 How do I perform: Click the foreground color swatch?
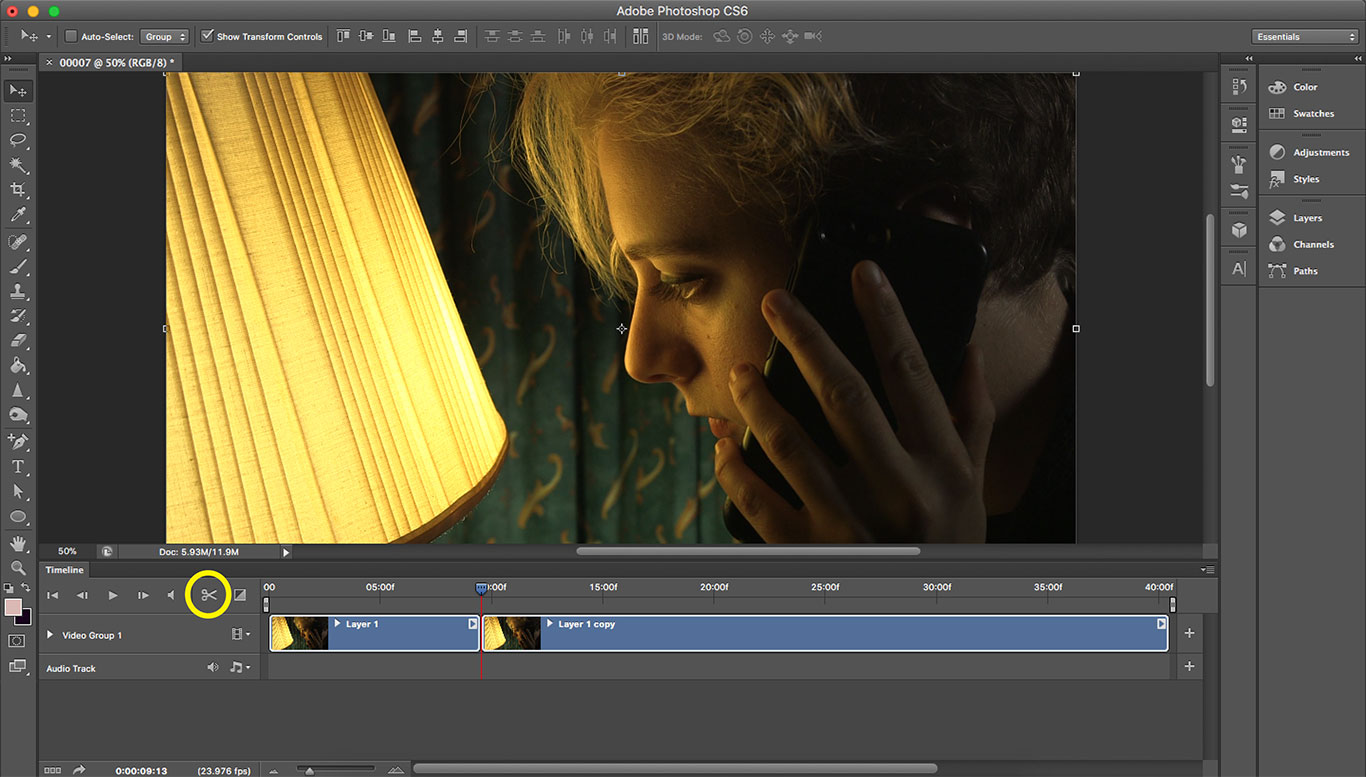pos(12,607)
